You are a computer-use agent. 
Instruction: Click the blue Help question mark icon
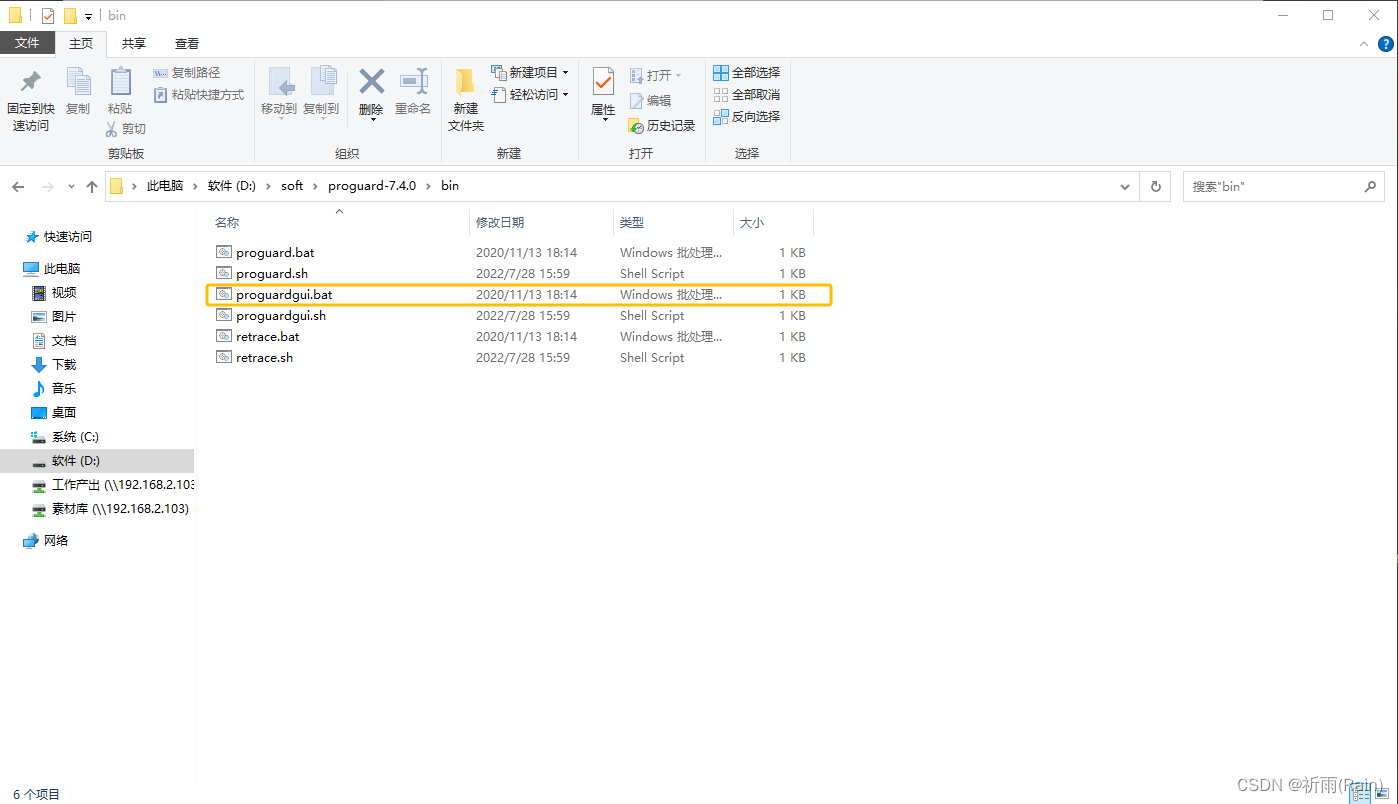pos(1385,44)
